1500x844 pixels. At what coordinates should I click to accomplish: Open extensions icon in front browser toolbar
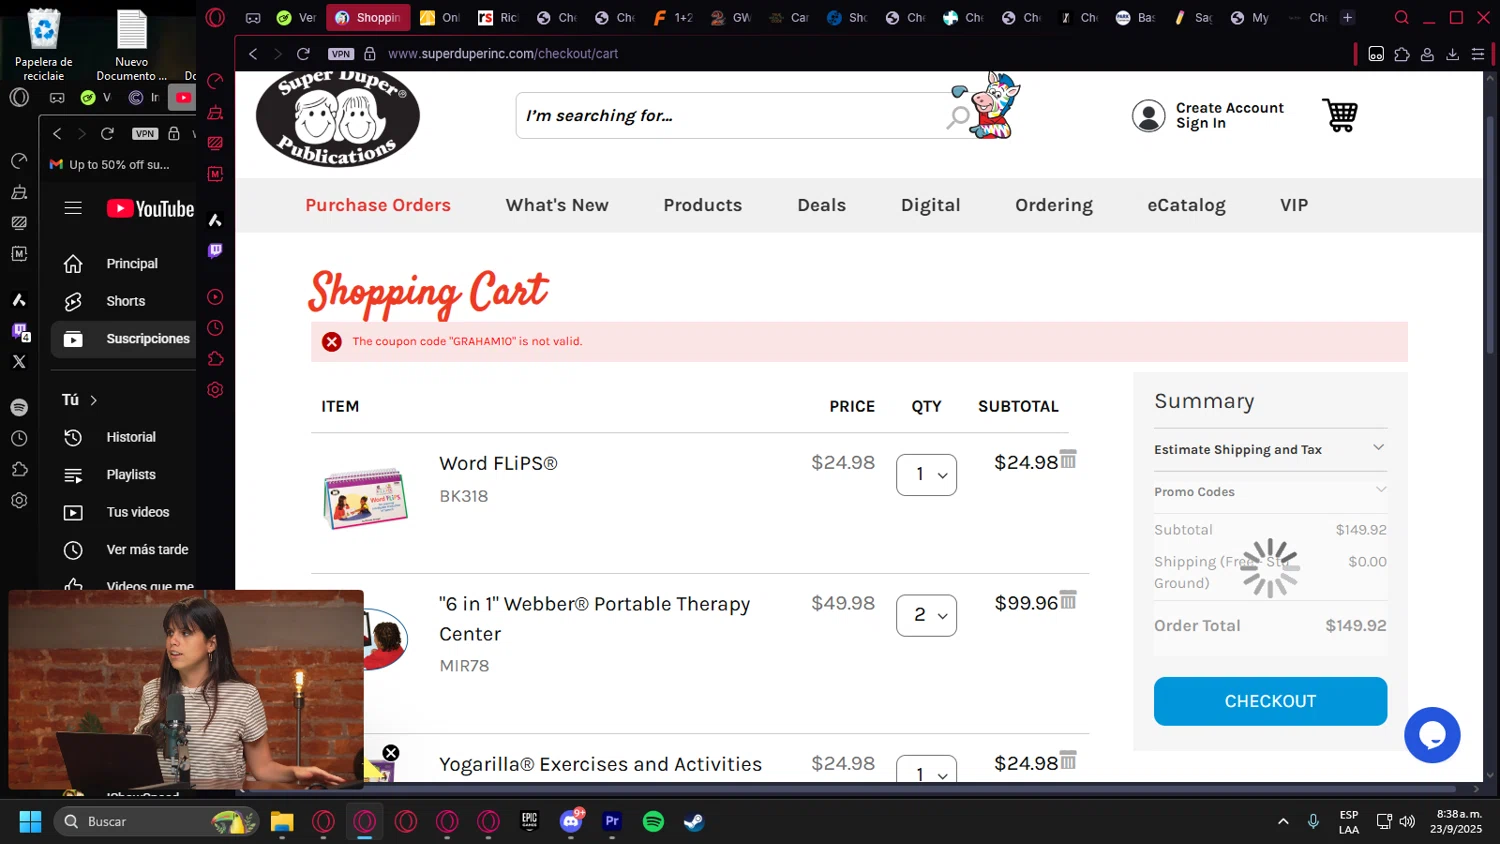(x=1402, y=54)
